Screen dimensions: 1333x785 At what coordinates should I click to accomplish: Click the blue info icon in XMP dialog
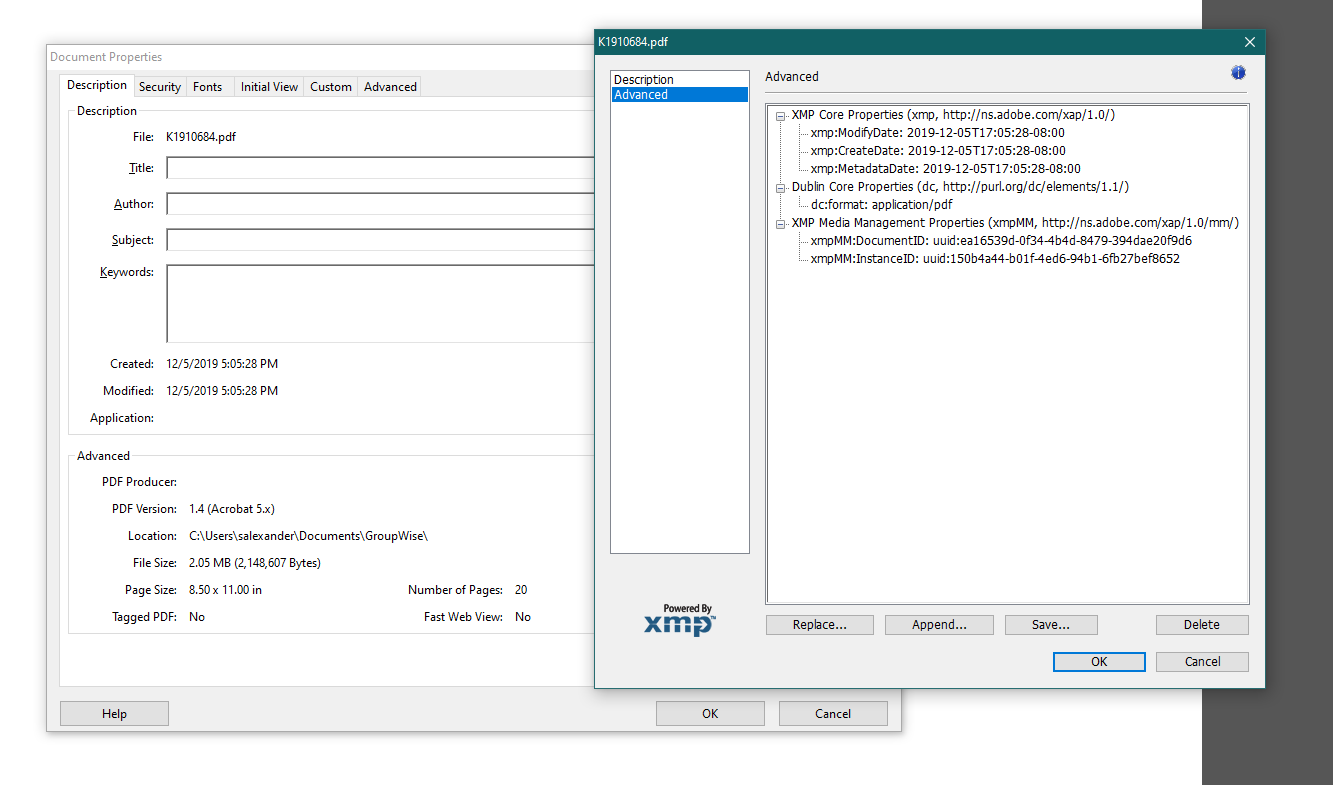click(x=1238, y=72)
